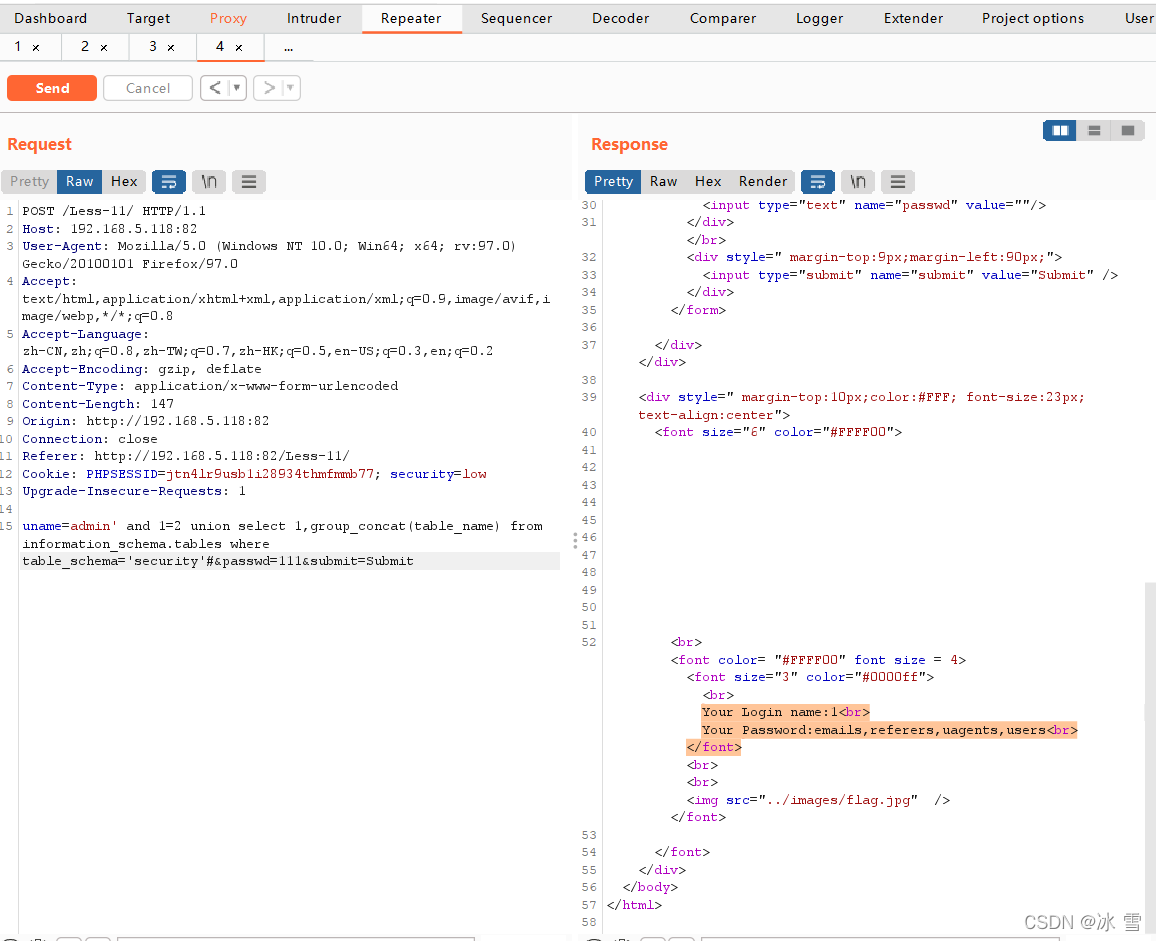Close Repeater tab 2
Image resolution: width=1156 pixels, height=941 pixels.
coord(104,48)
